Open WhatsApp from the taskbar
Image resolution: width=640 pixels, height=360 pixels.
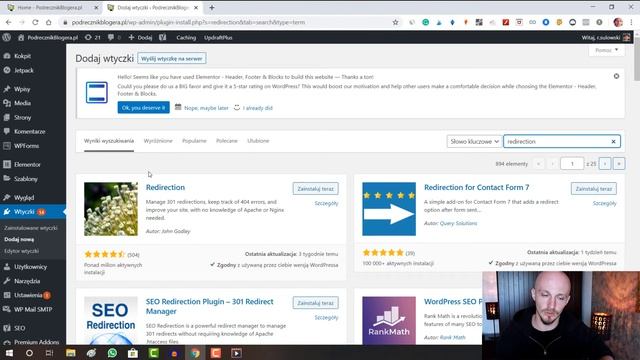click(112, 353)
